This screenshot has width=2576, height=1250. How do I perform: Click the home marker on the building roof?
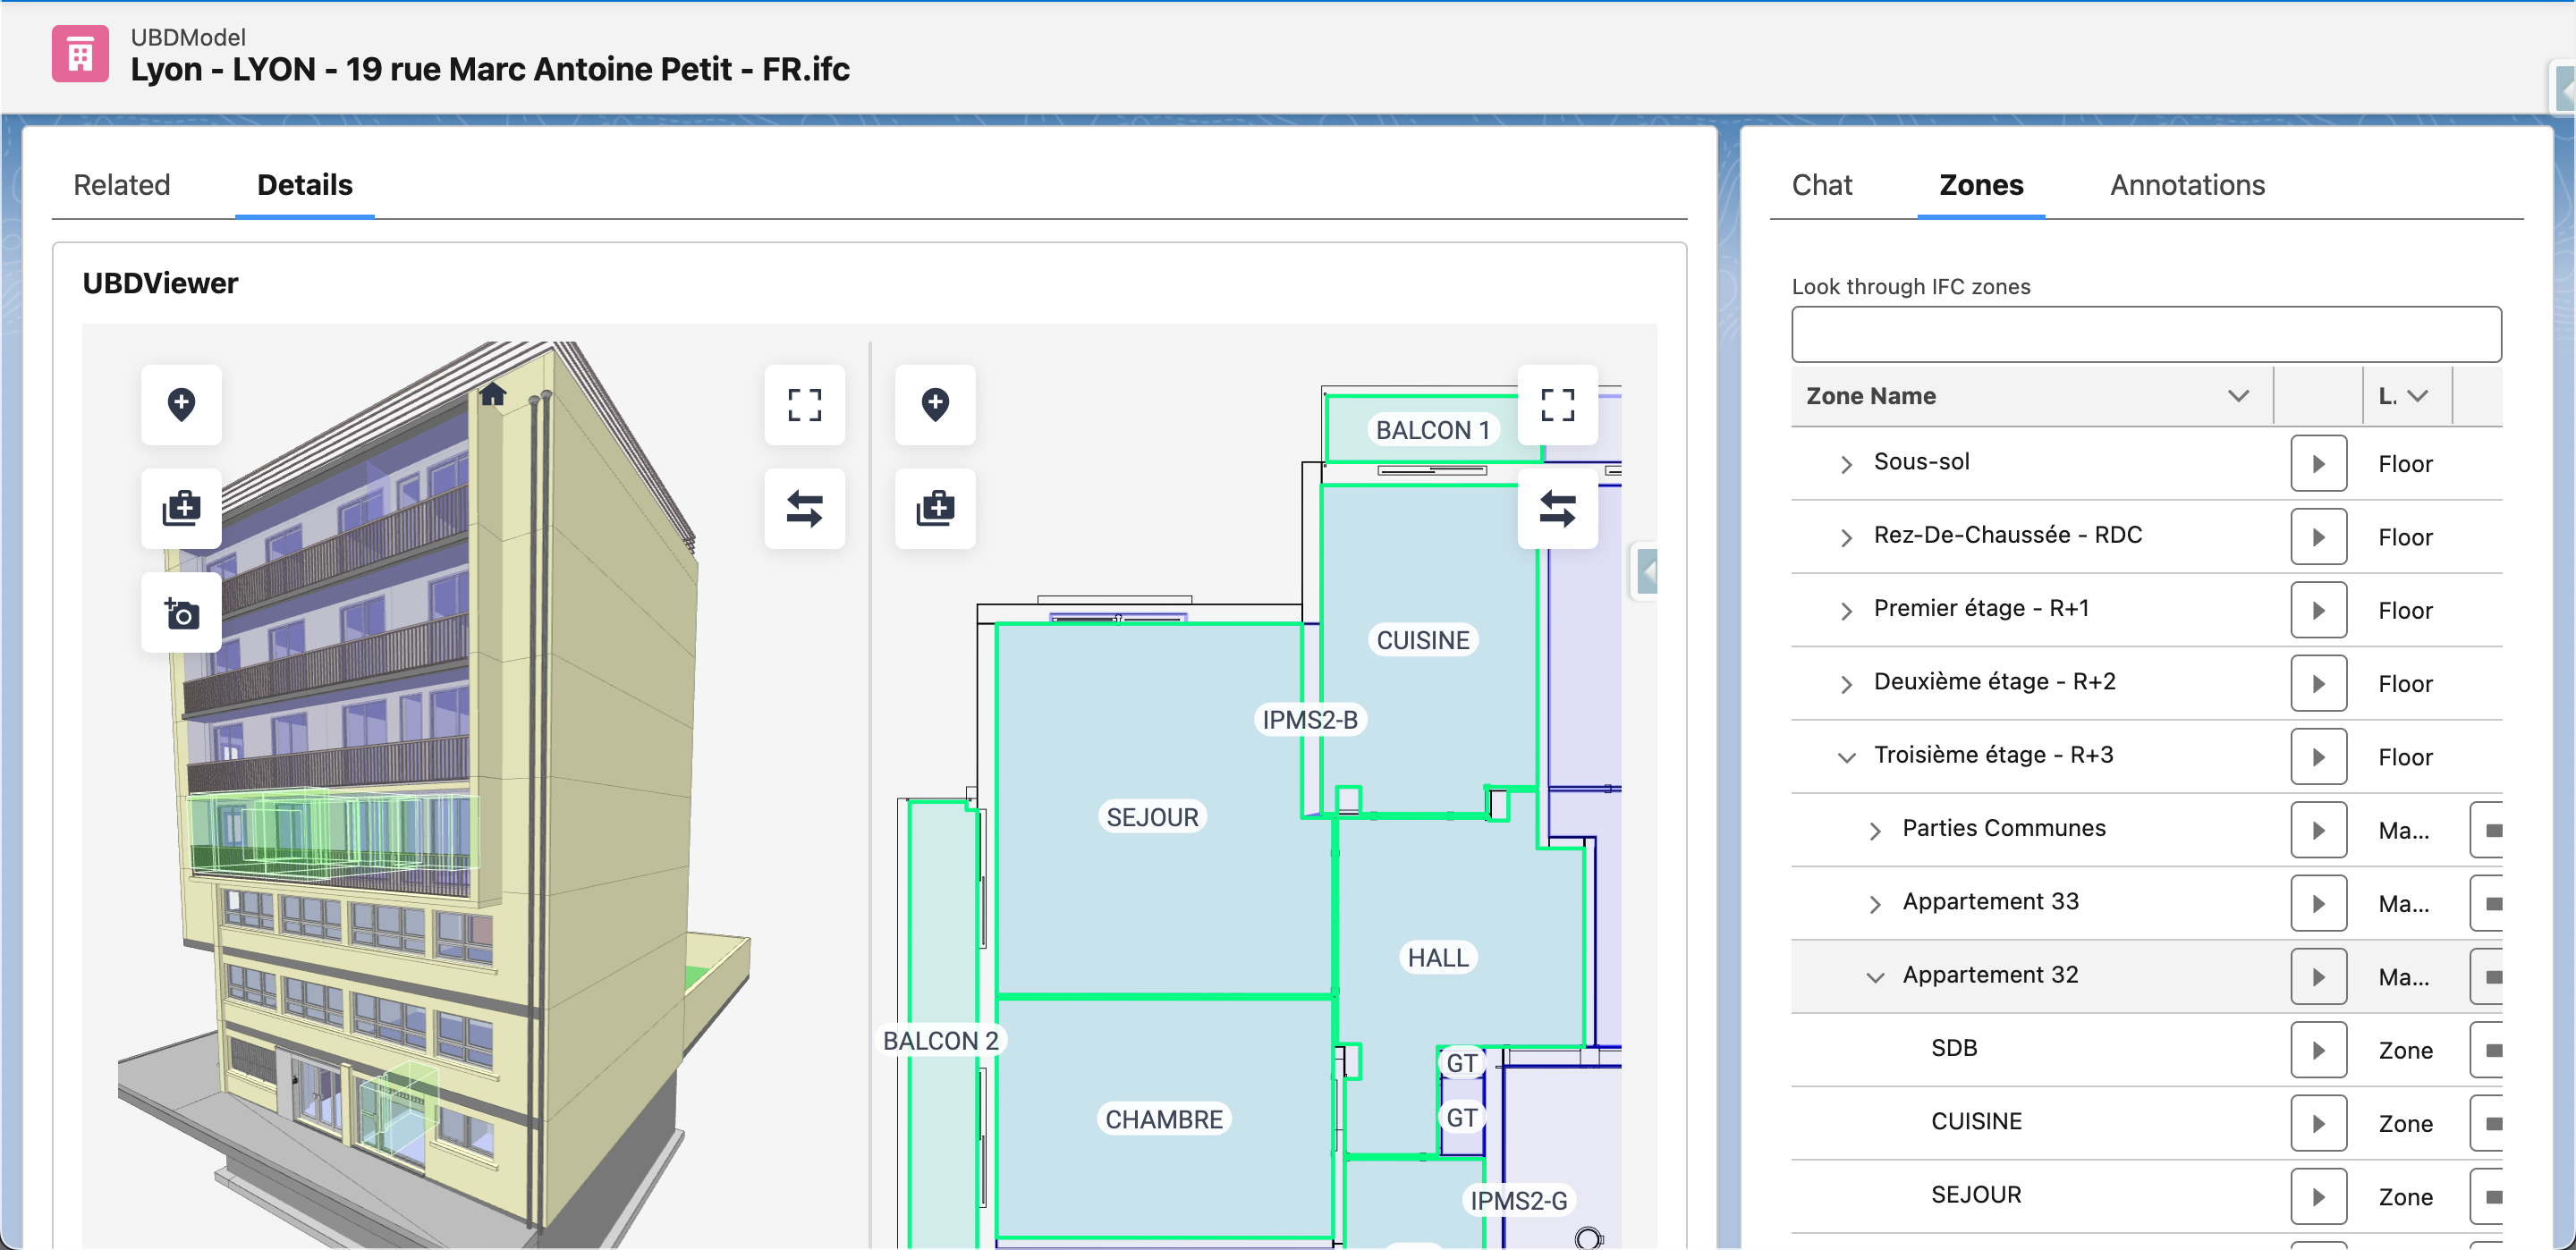point(492,394)
